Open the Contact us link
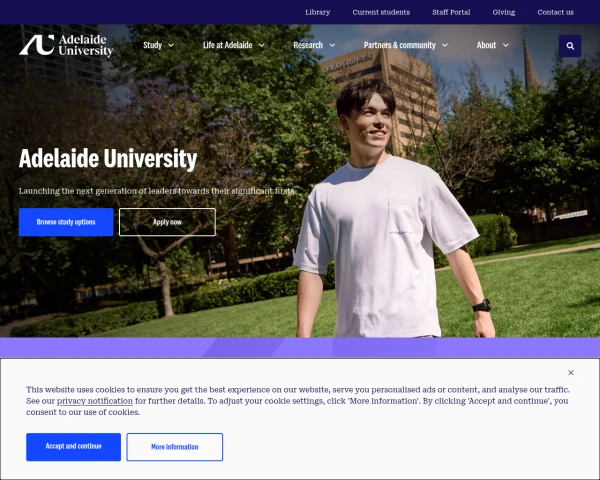Viewport: 600px width, 480px height. (555, 12)
